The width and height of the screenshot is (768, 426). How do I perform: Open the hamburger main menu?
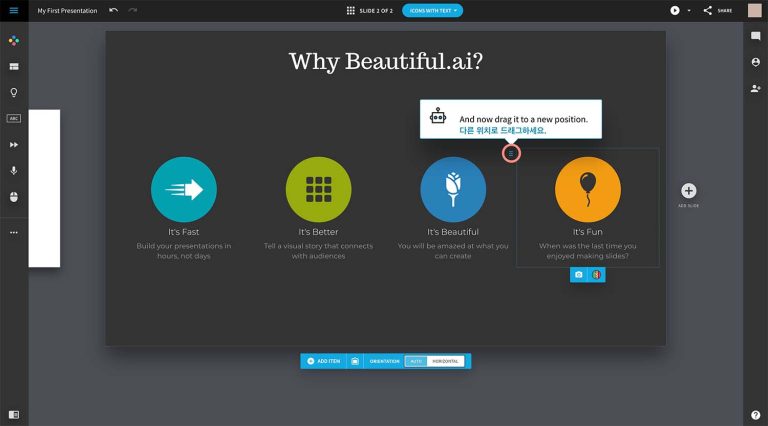coord(13,10)
